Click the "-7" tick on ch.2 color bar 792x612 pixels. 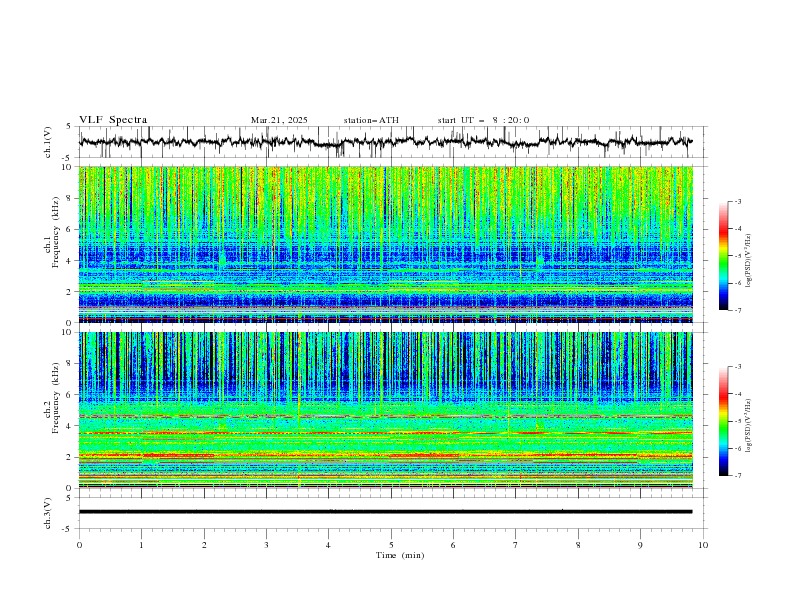(x=737, y=476)
